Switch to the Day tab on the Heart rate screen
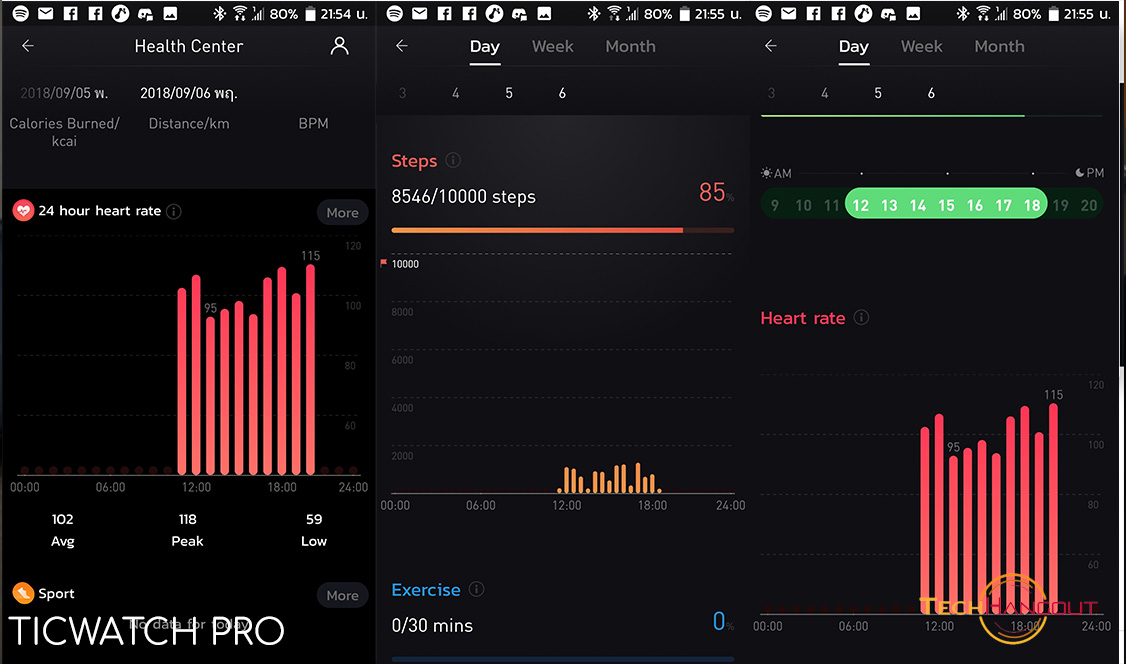 854,47
